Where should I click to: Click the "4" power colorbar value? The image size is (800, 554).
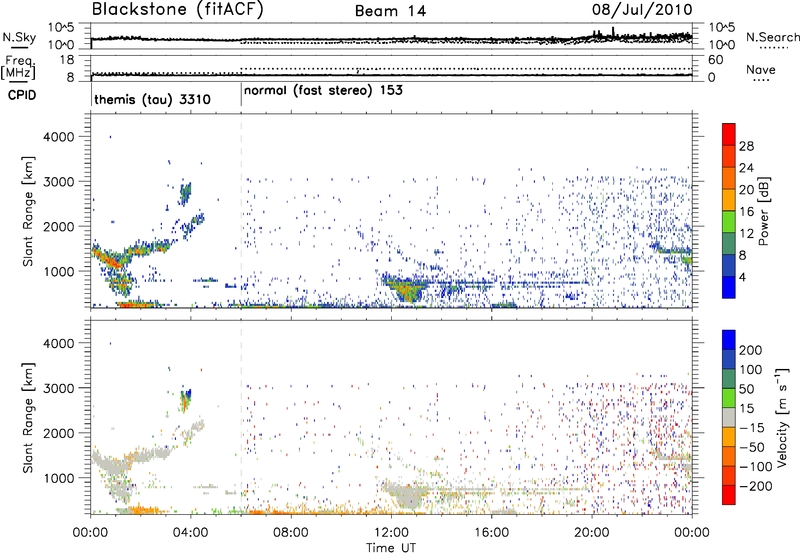(x=742, y=278)
